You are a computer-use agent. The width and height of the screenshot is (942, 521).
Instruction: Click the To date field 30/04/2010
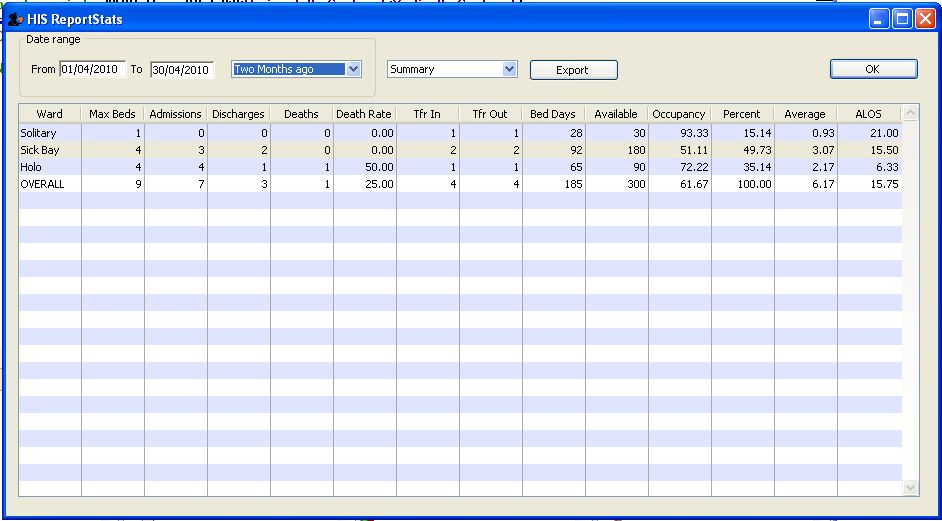pyautogui.click(x=182, y=70)
